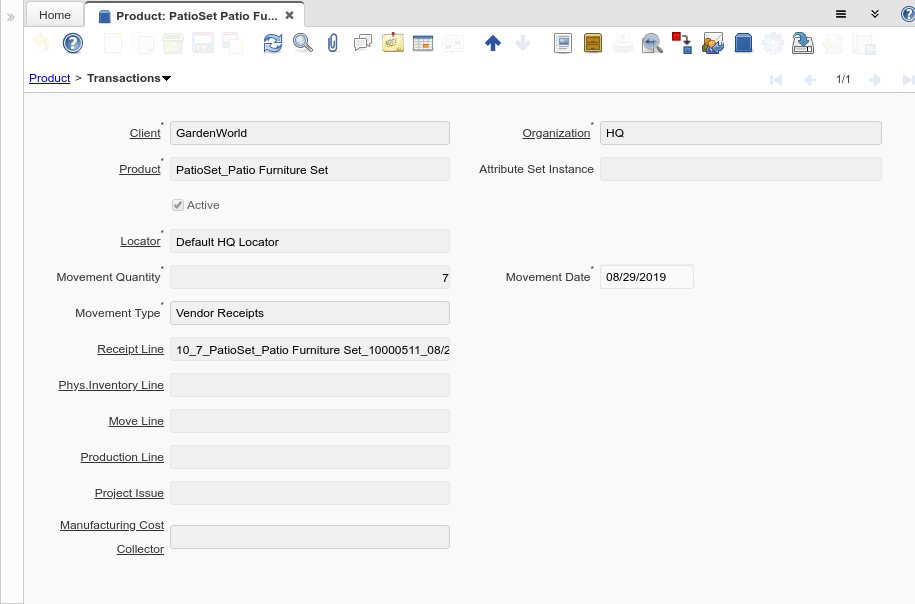The width and height of the screenshot is (915, 604).
Task: Toggle the Active checkbox
Action: [178, 205]
